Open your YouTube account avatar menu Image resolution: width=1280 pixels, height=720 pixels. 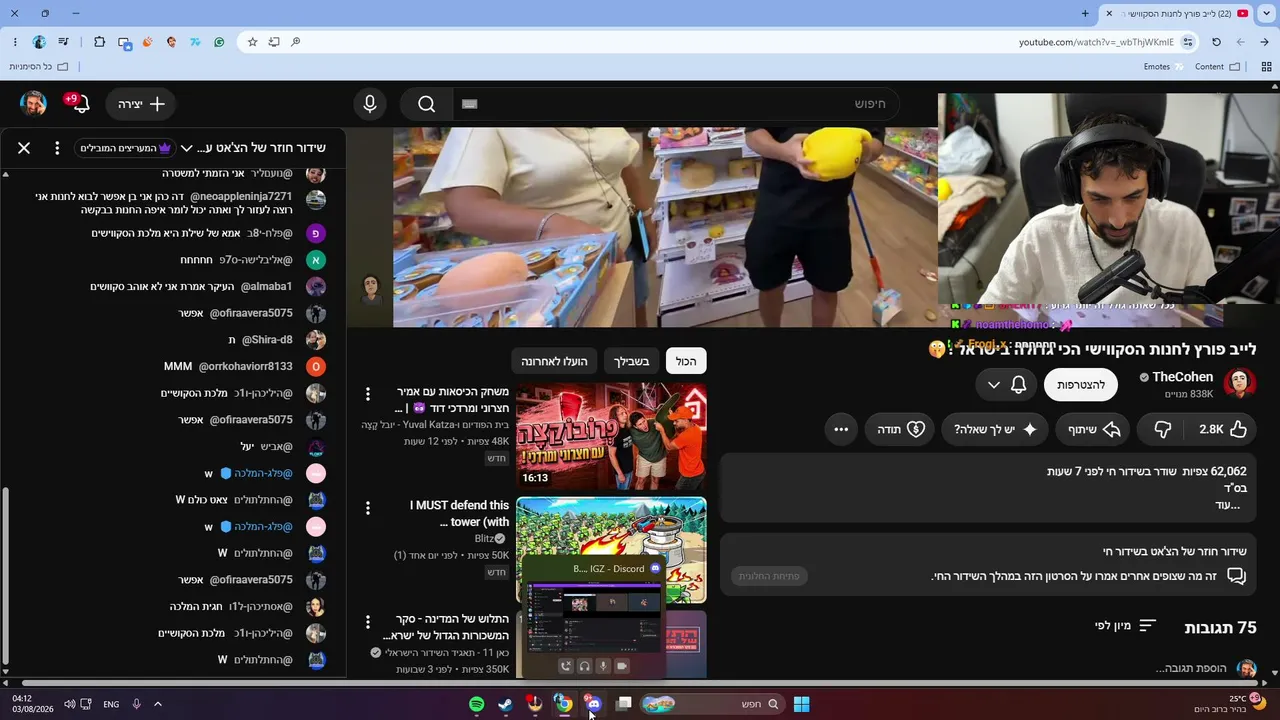click(x=33, y=104)
